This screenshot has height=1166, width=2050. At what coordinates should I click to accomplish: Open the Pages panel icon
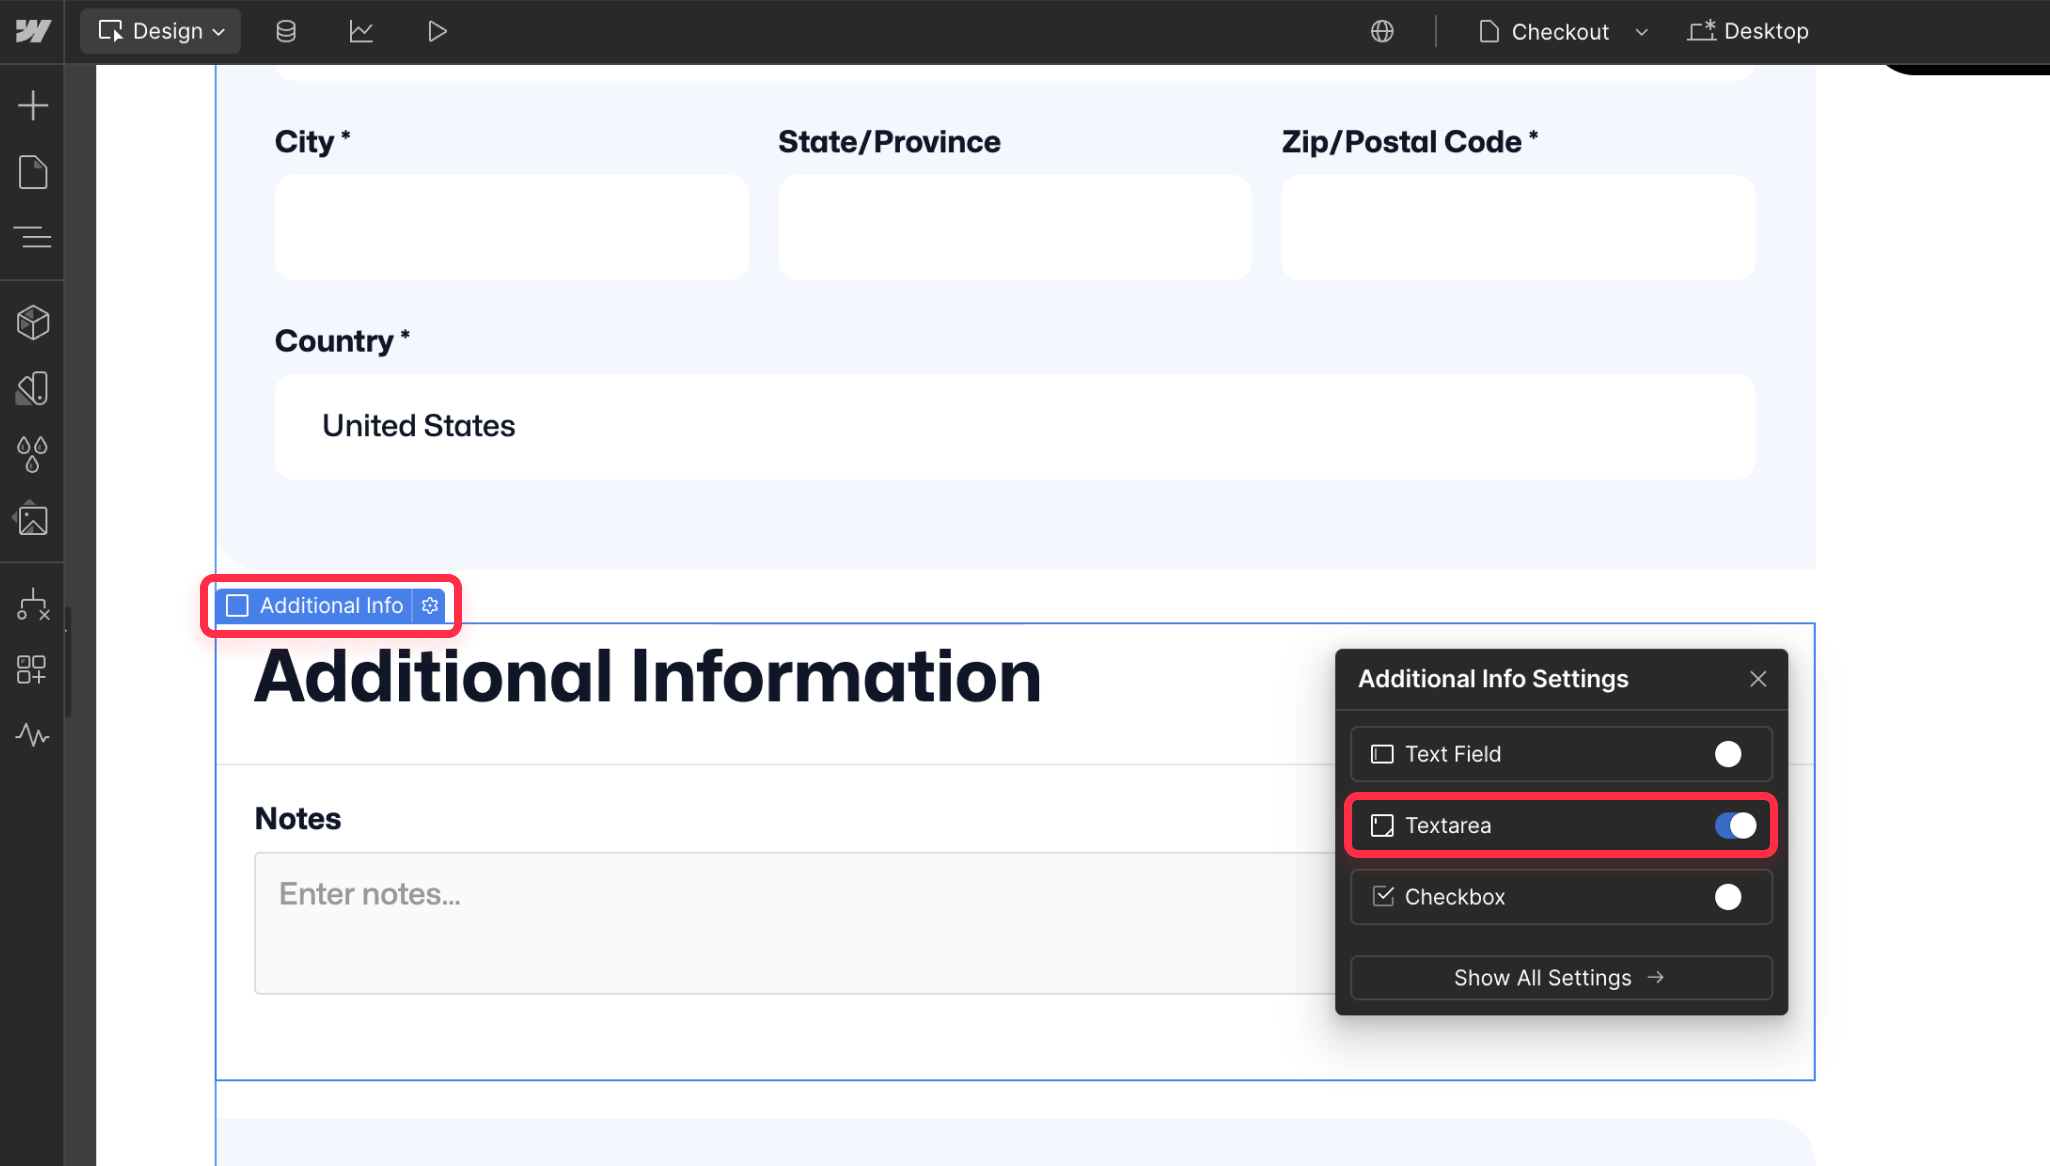tap(33, 172)
